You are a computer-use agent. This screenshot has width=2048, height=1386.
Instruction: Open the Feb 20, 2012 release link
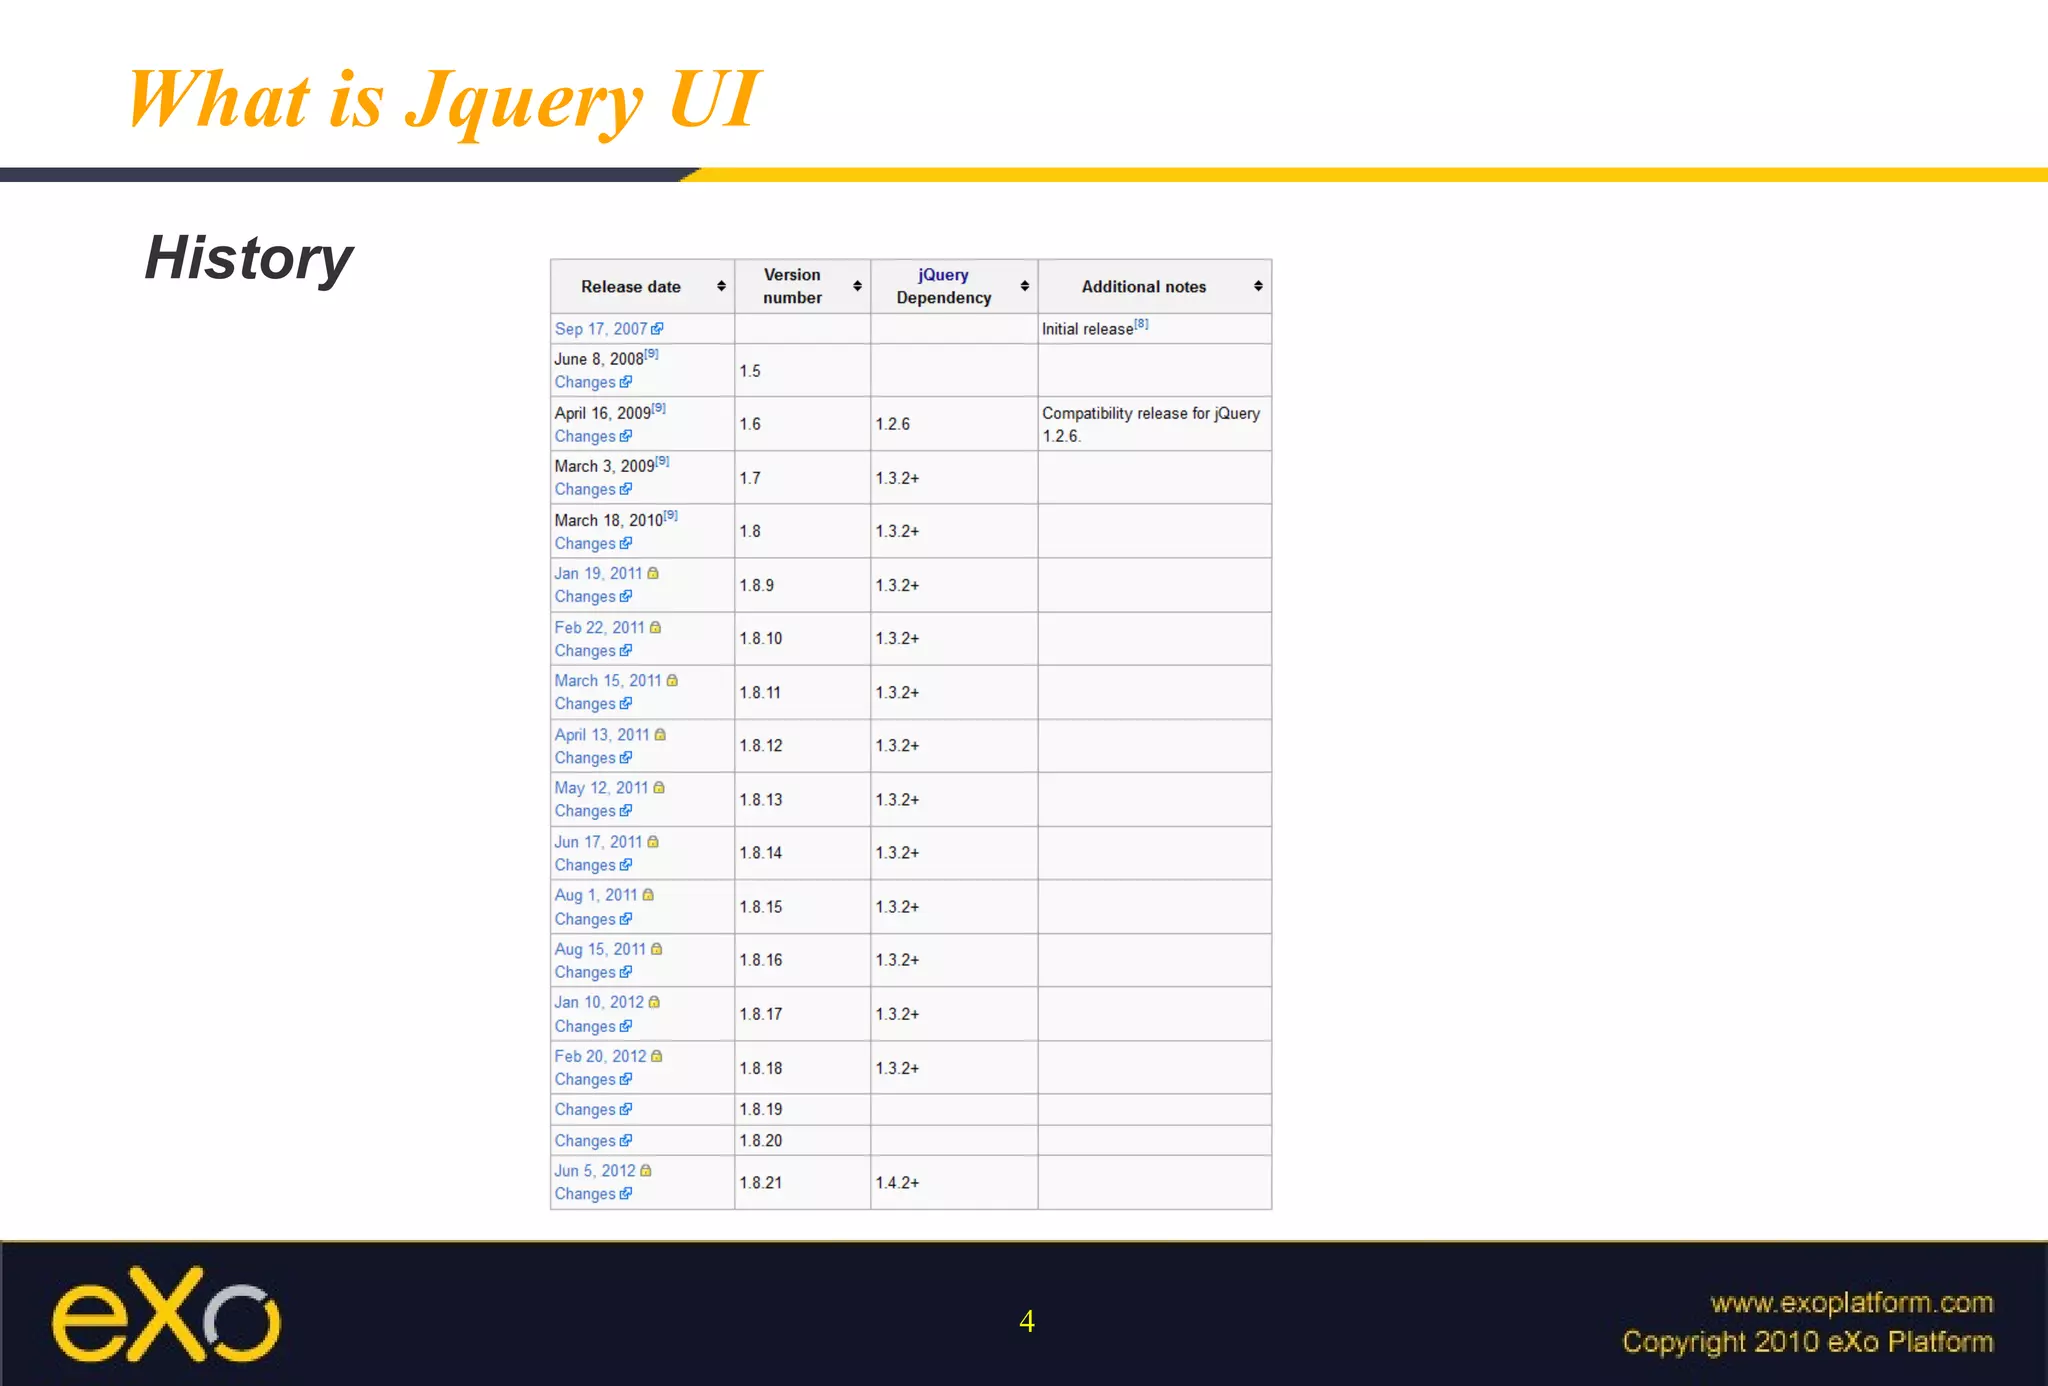pyautogui.click(x=600, y=1055)
